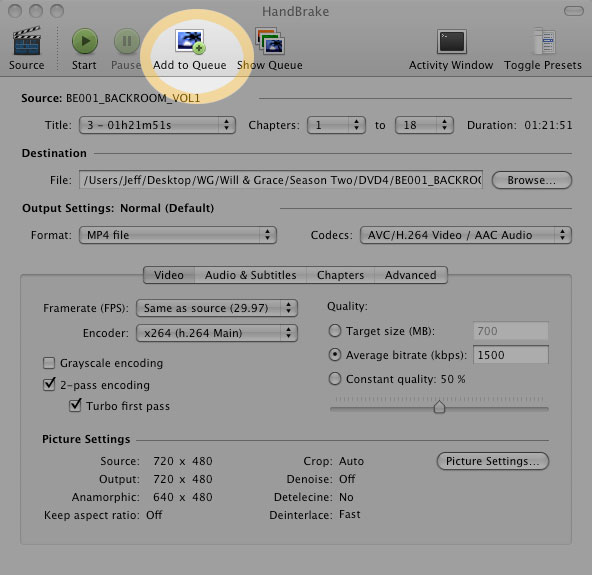
Task: Click the Add to Queue icon
Action: [190, 41]
